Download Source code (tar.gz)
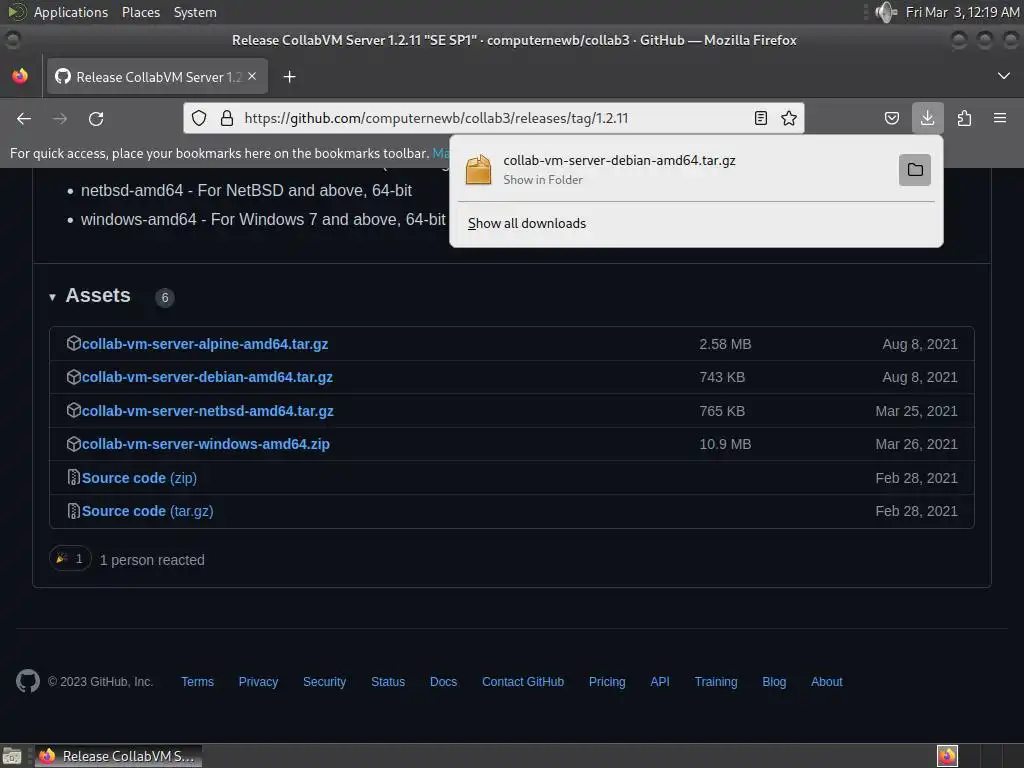Viewport: 1024px width, 768px height. [x=148, y=511]
